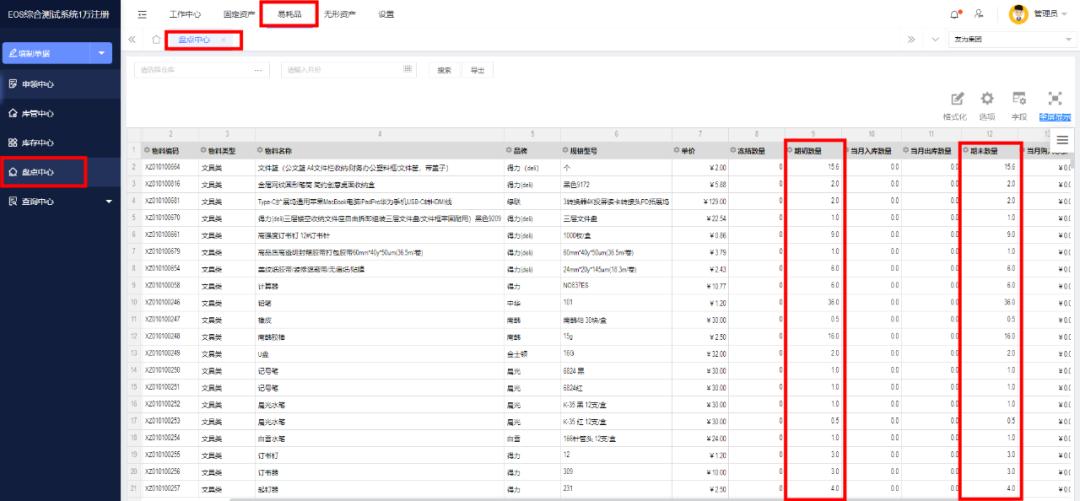Click the user profile icon beside the bell
The width and height of the screenshot is (1080, 501).
[979, 14]
